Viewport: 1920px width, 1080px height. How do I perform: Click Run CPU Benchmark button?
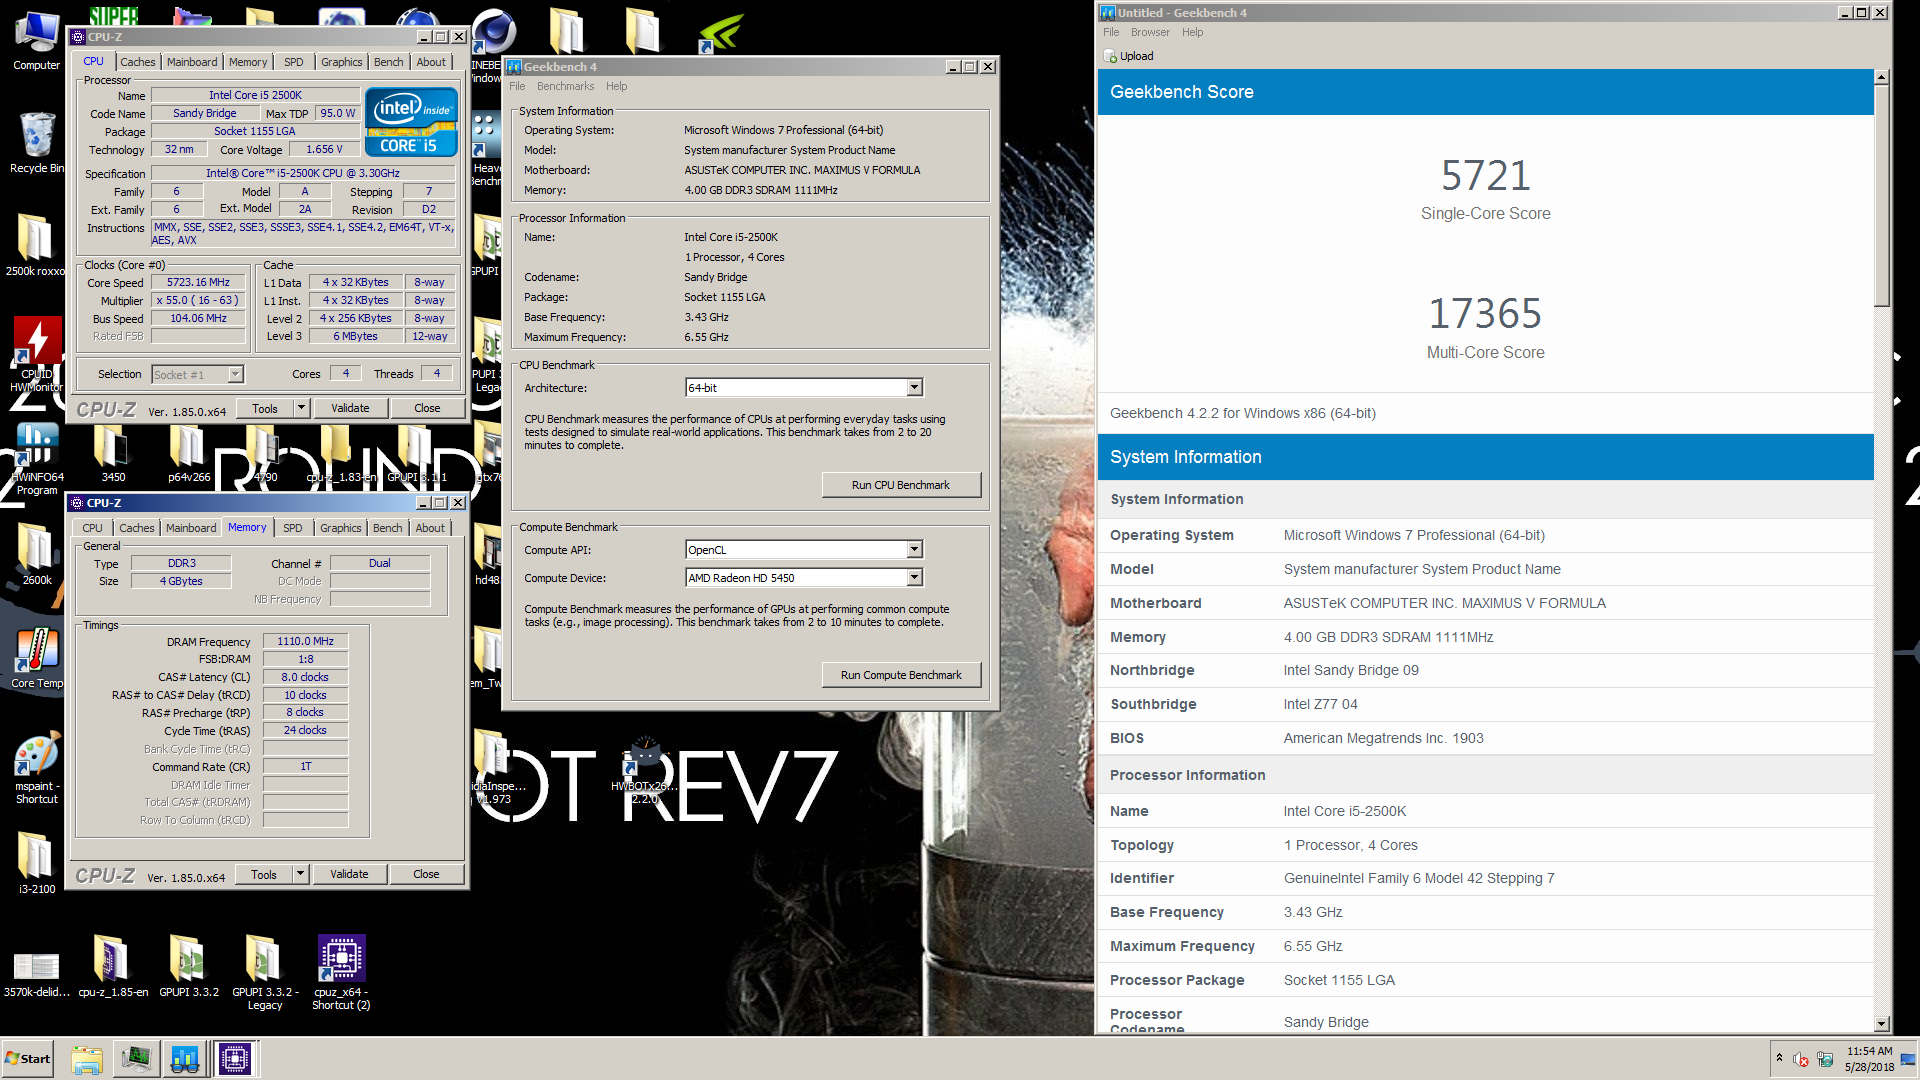(900, 485)
